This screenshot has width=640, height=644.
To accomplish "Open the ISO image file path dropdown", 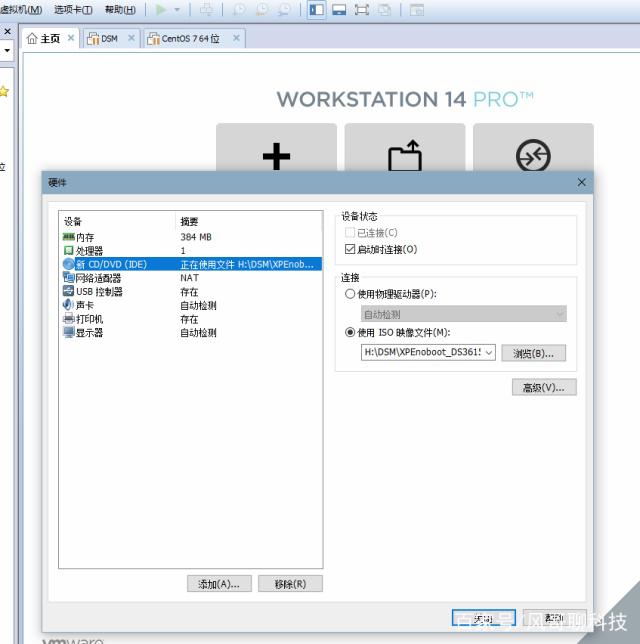I will [x=489, y=353].
